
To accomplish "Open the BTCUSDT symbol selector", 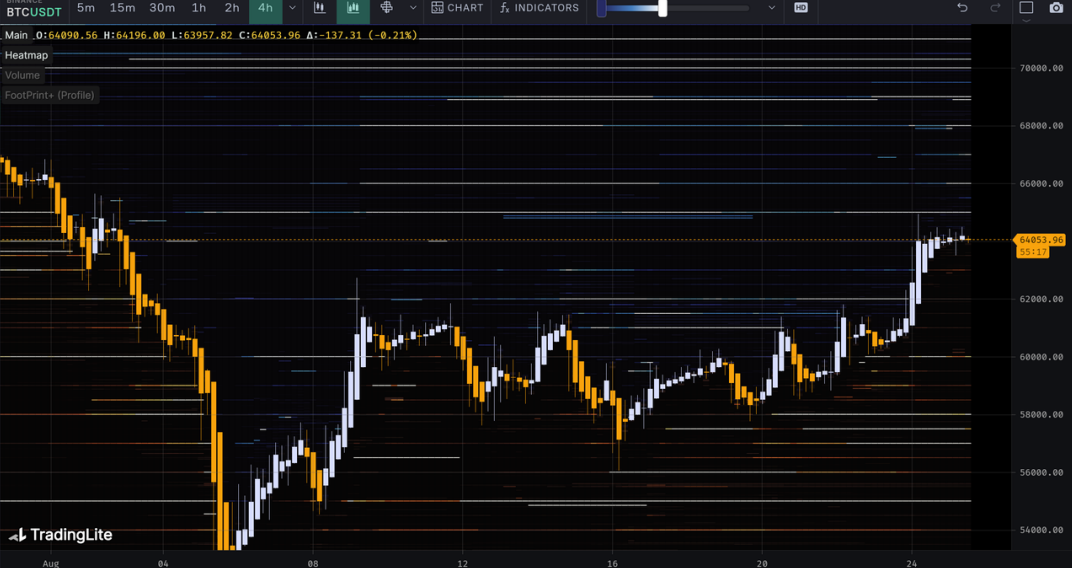I will (x=34, y=10).
